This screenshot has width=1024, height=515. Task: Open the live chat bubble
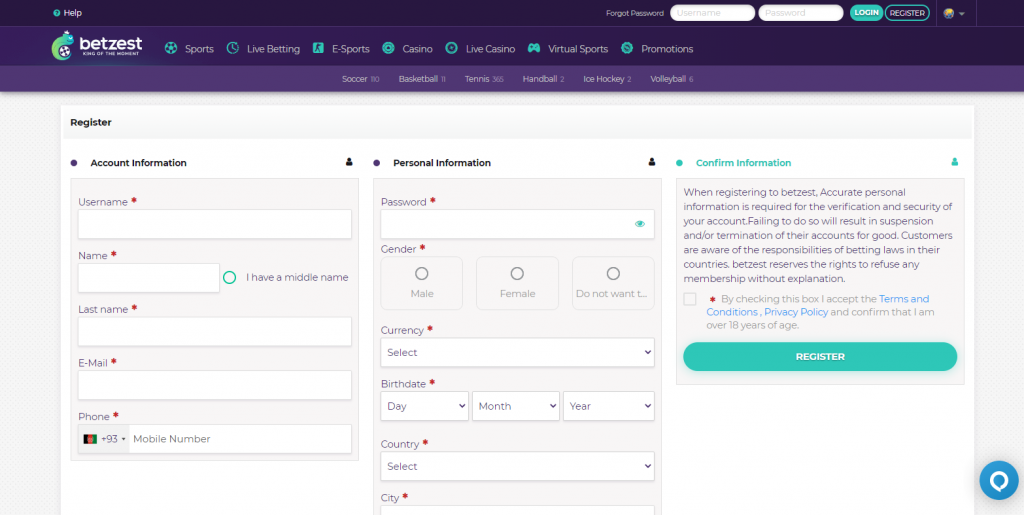999,480
